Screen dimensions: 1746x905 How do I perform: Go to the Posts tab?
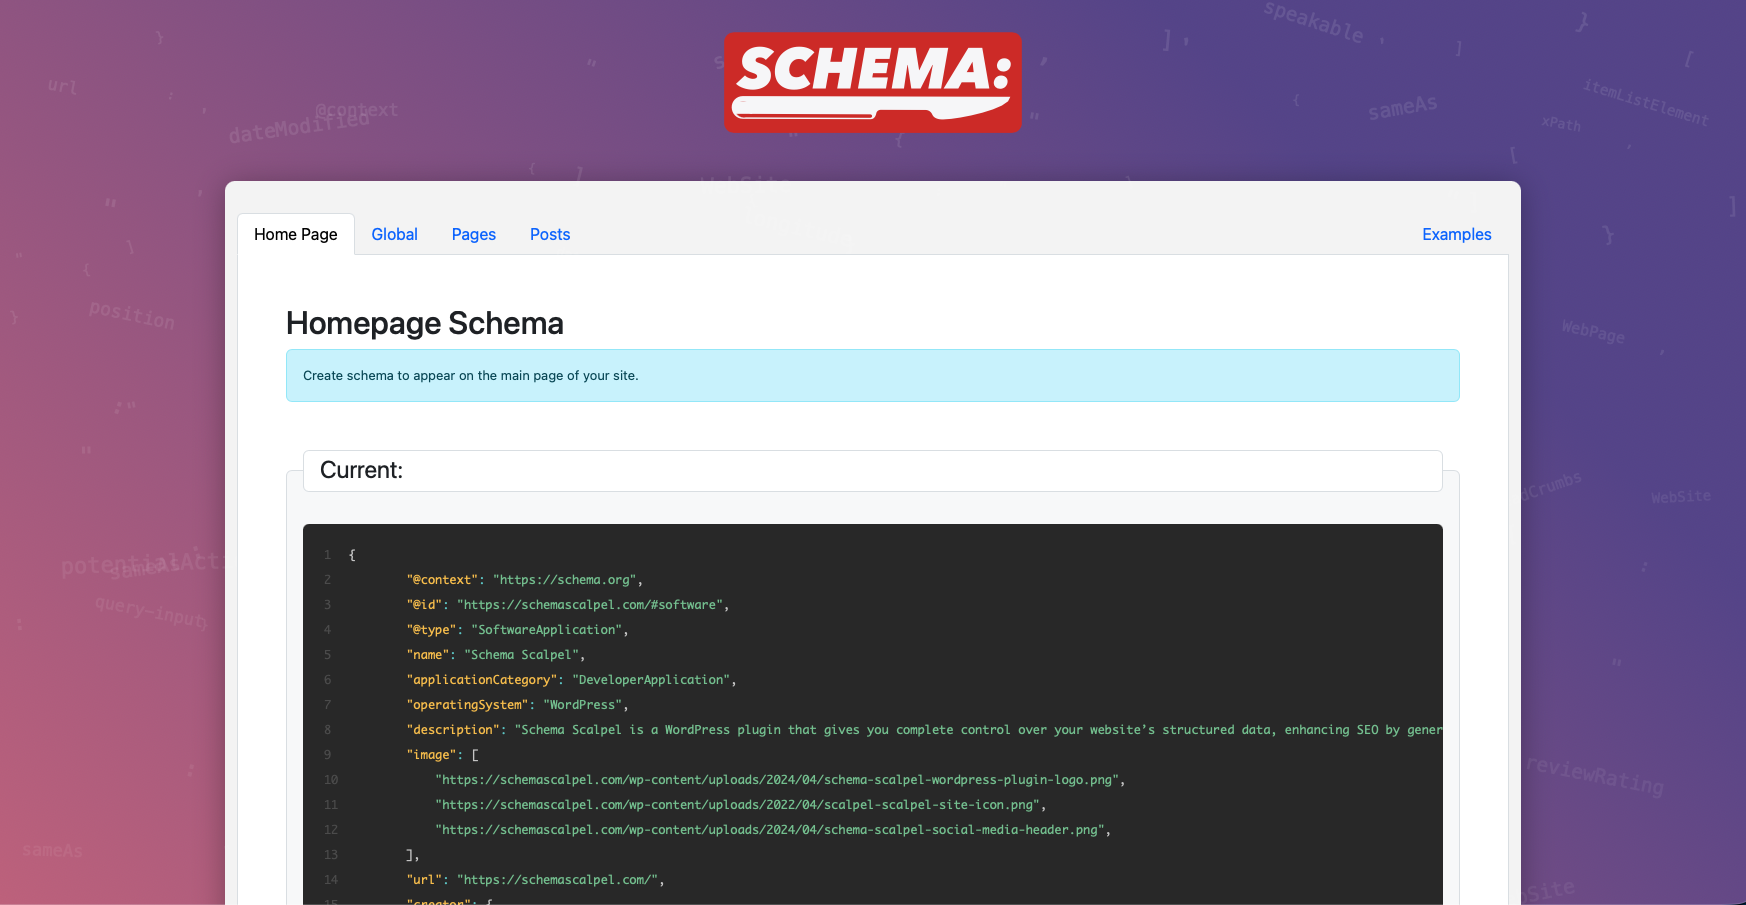pyautogui.click(x=550, y=234)
